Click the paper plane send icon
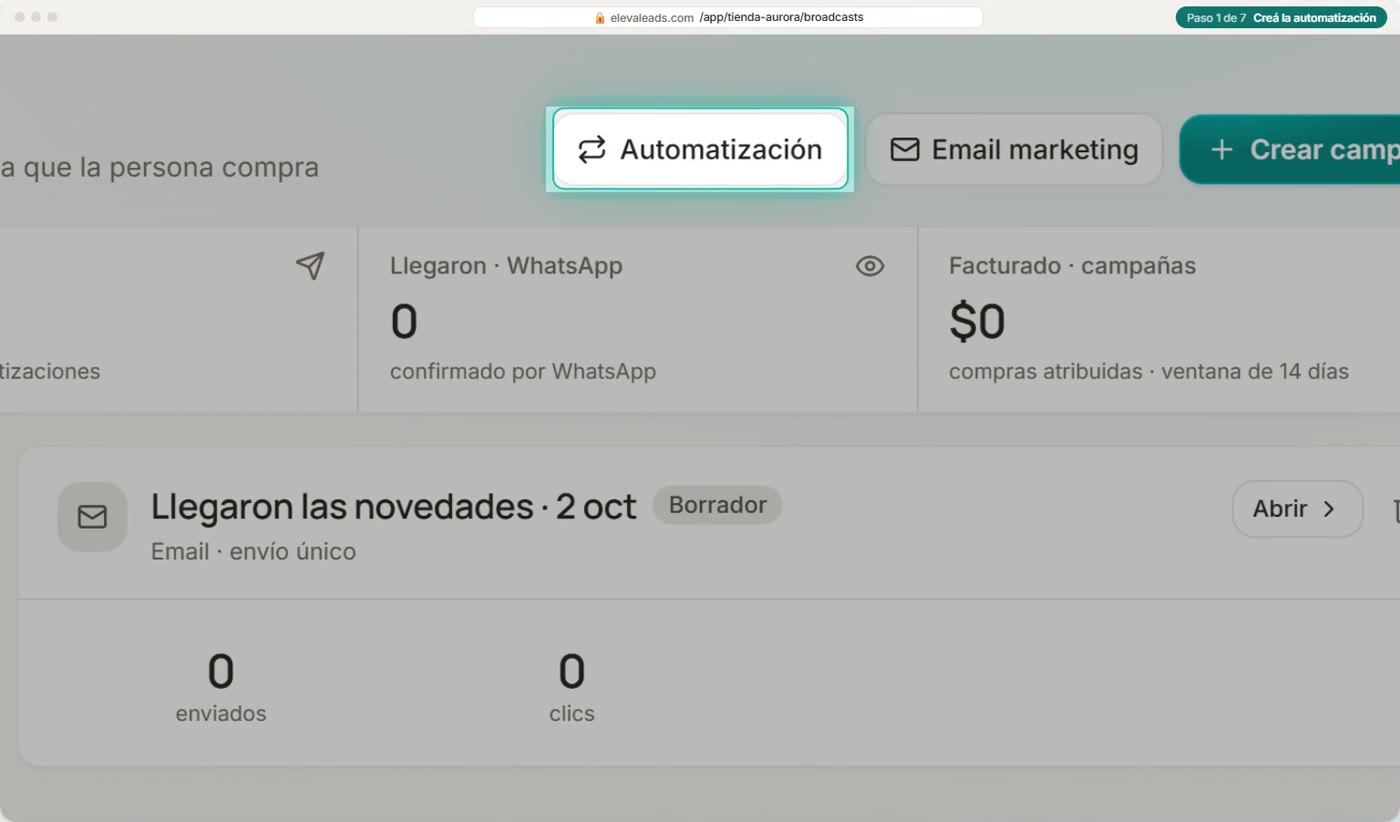Viewport: 1400px width, 822px height. pos(310,265)
